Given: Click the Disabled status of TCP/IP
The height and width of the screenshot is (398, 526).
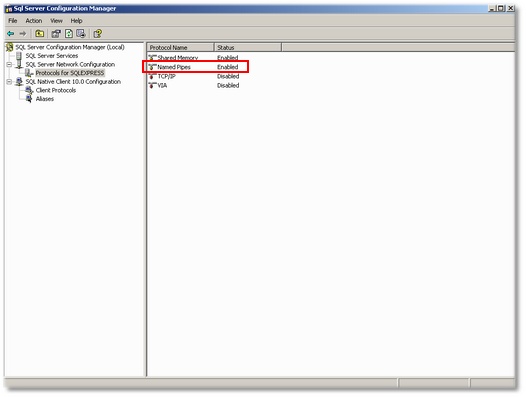Looking at the screenshot, I should click(228, 76).
